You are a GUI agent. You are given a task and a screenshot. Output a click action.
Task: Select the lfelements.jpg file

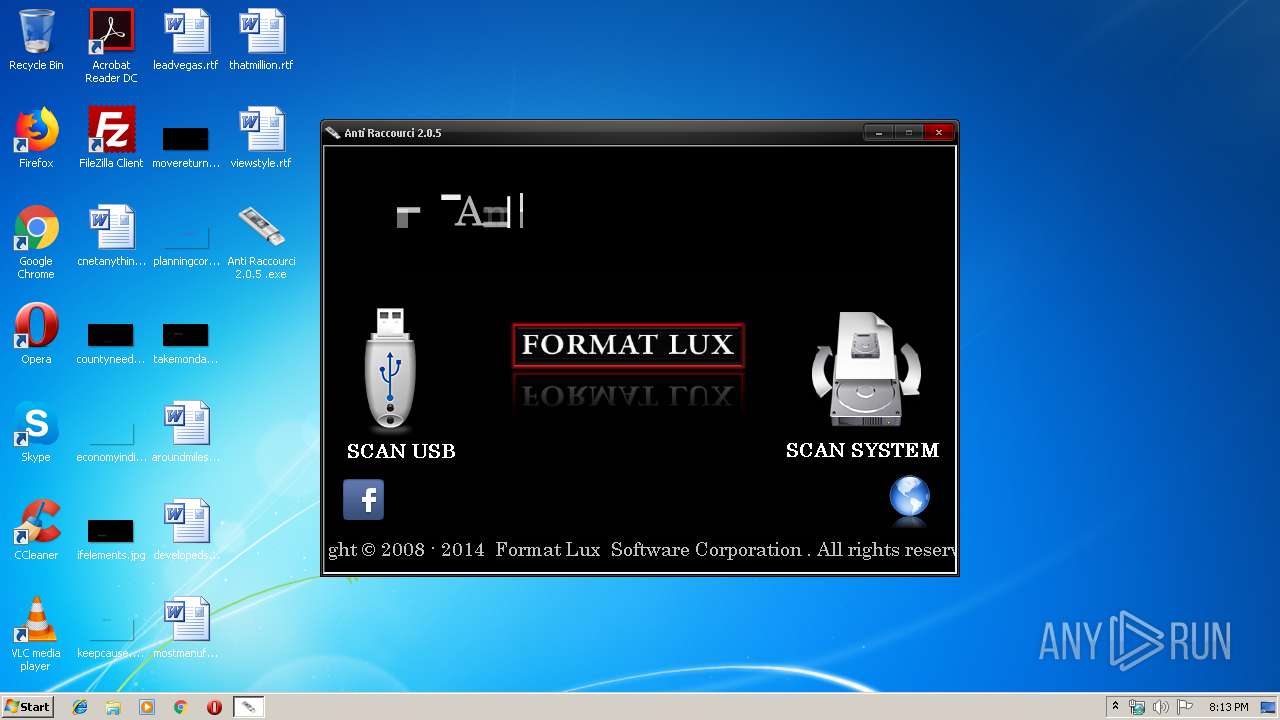pyautogui.click(x=111, y=538)
